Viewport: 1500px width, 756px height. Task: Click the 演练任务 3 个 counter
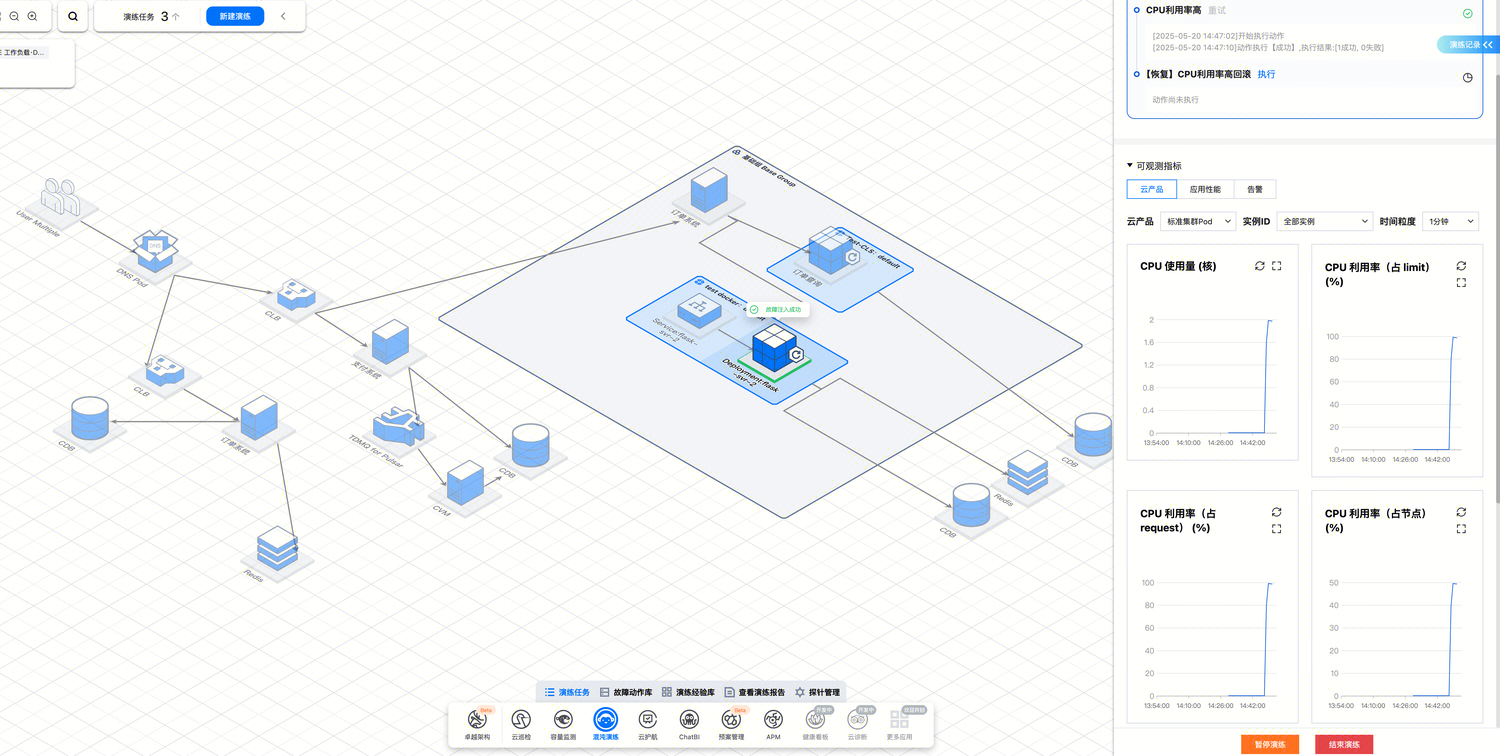click(x=152, y=16)
